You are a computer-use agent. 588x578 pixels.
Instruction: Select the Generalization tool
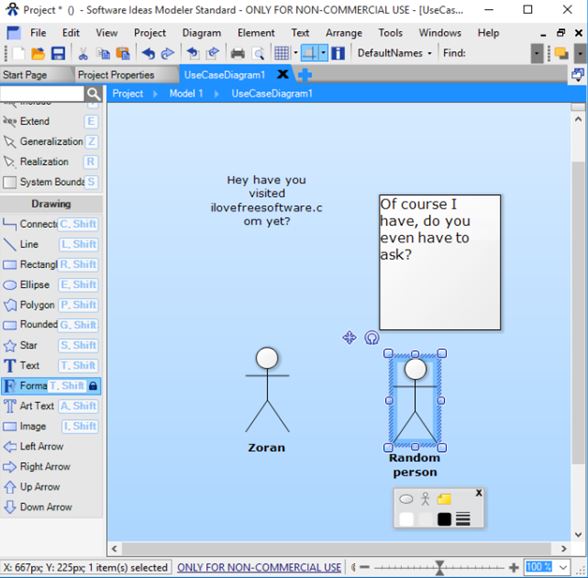pos(50,142)
